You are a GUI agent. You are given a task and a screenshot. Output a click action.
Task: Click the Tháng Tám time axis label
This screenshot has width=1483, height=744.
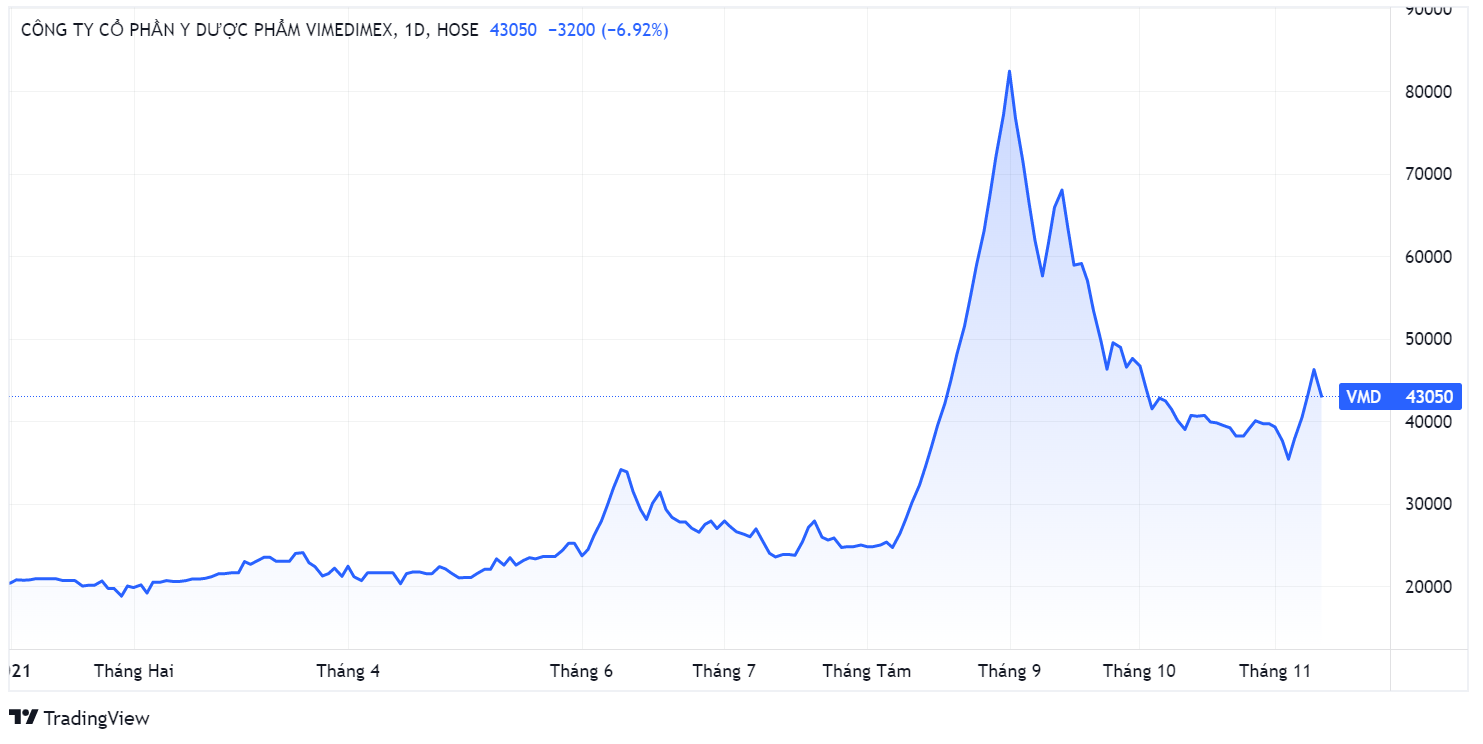click(x=867, y=671)
